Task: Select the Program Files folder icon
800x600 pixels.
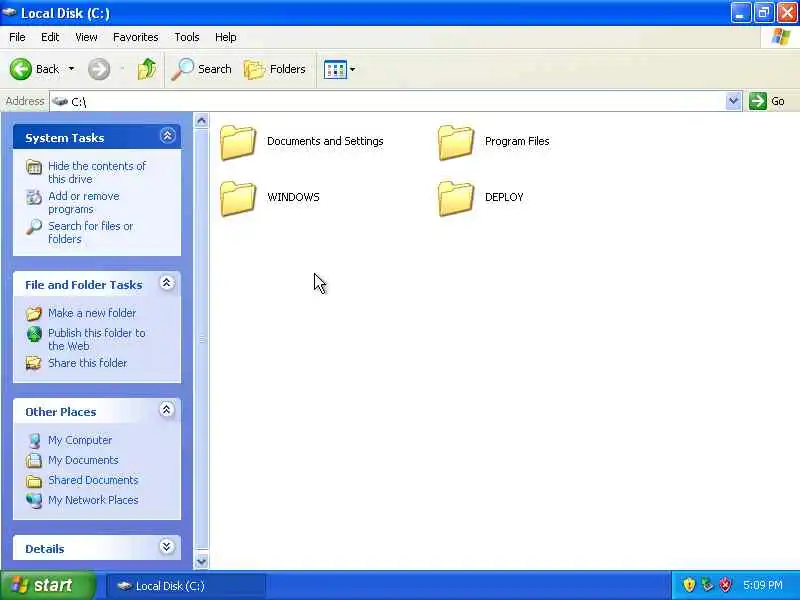Action: pos(456,142)
